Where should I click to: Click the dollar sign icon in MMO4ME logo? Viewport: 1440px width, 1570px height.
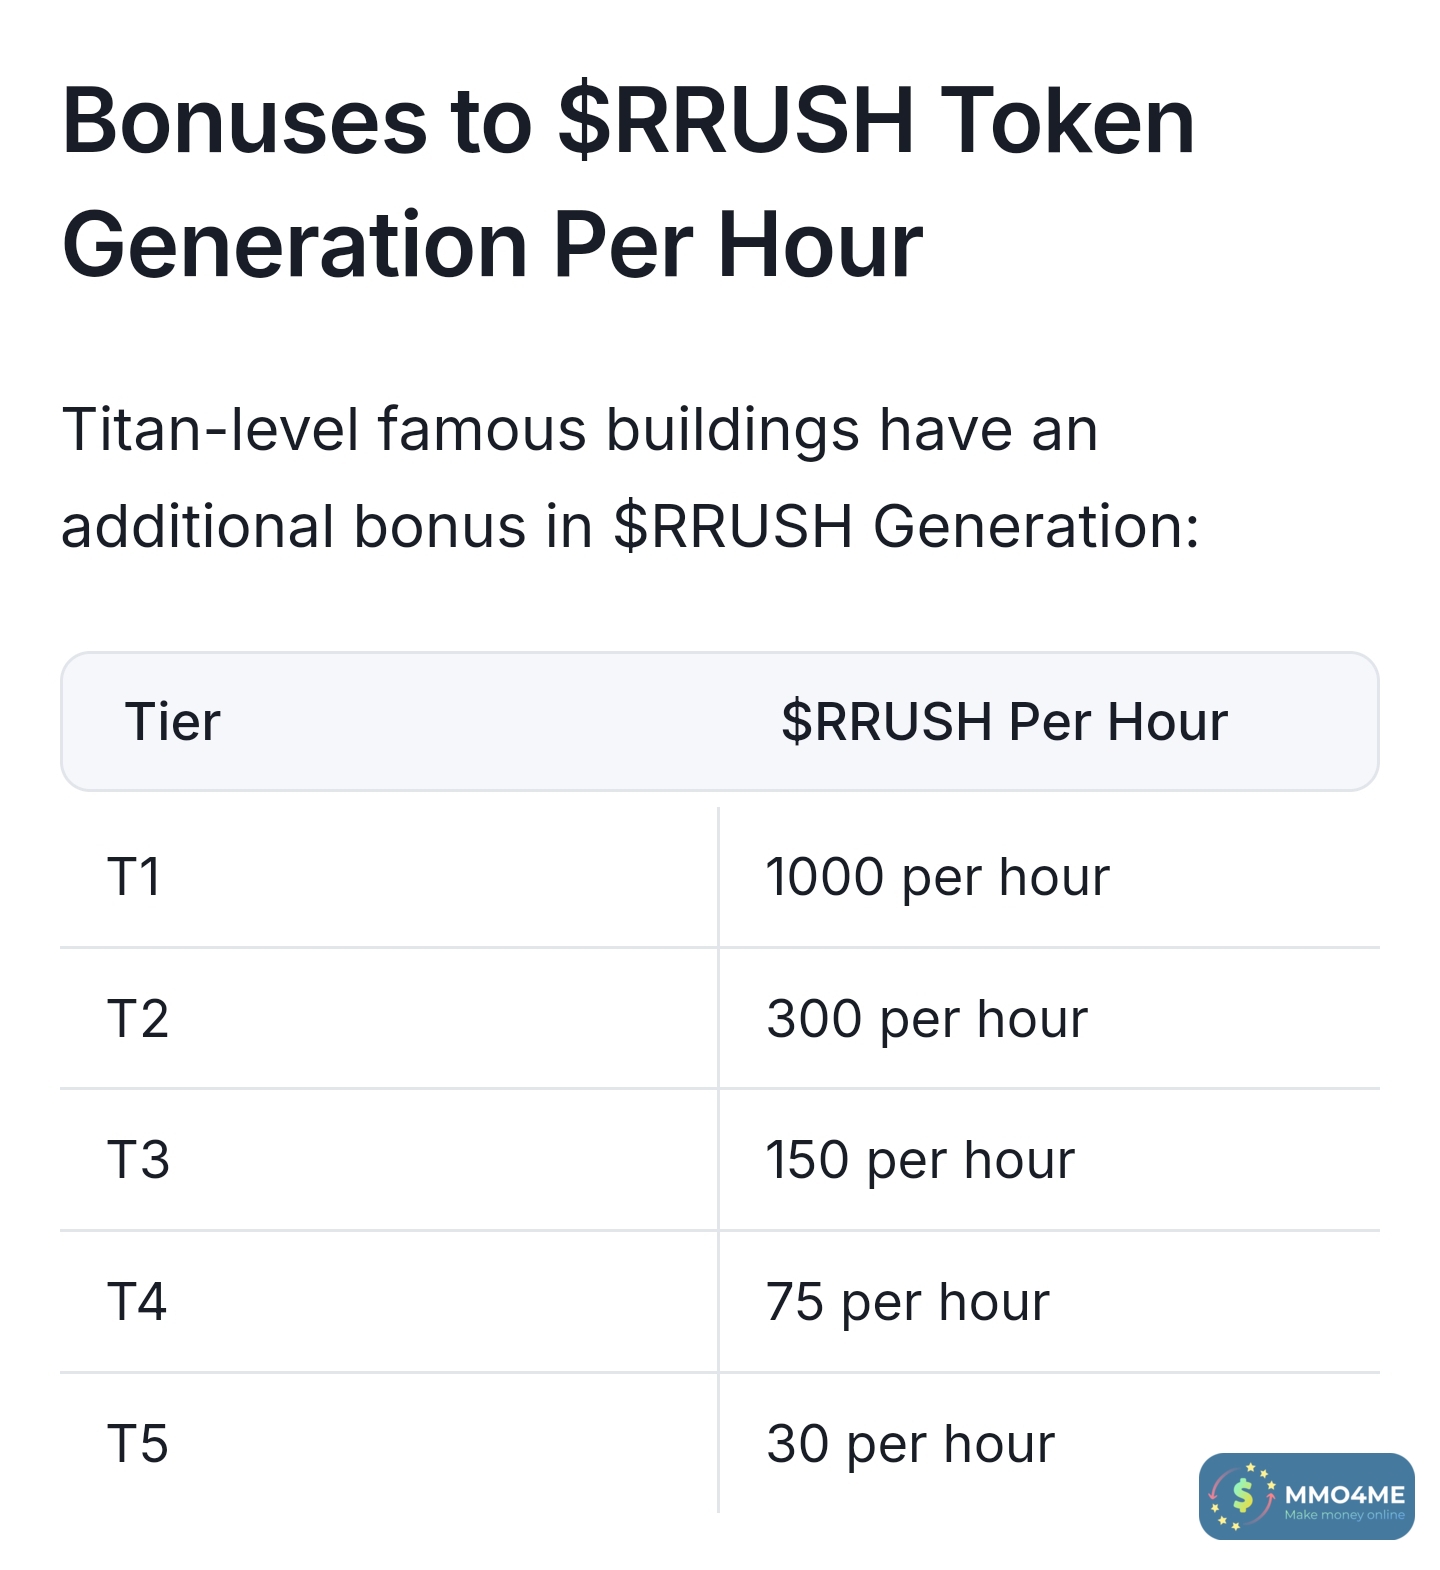1242,1495
